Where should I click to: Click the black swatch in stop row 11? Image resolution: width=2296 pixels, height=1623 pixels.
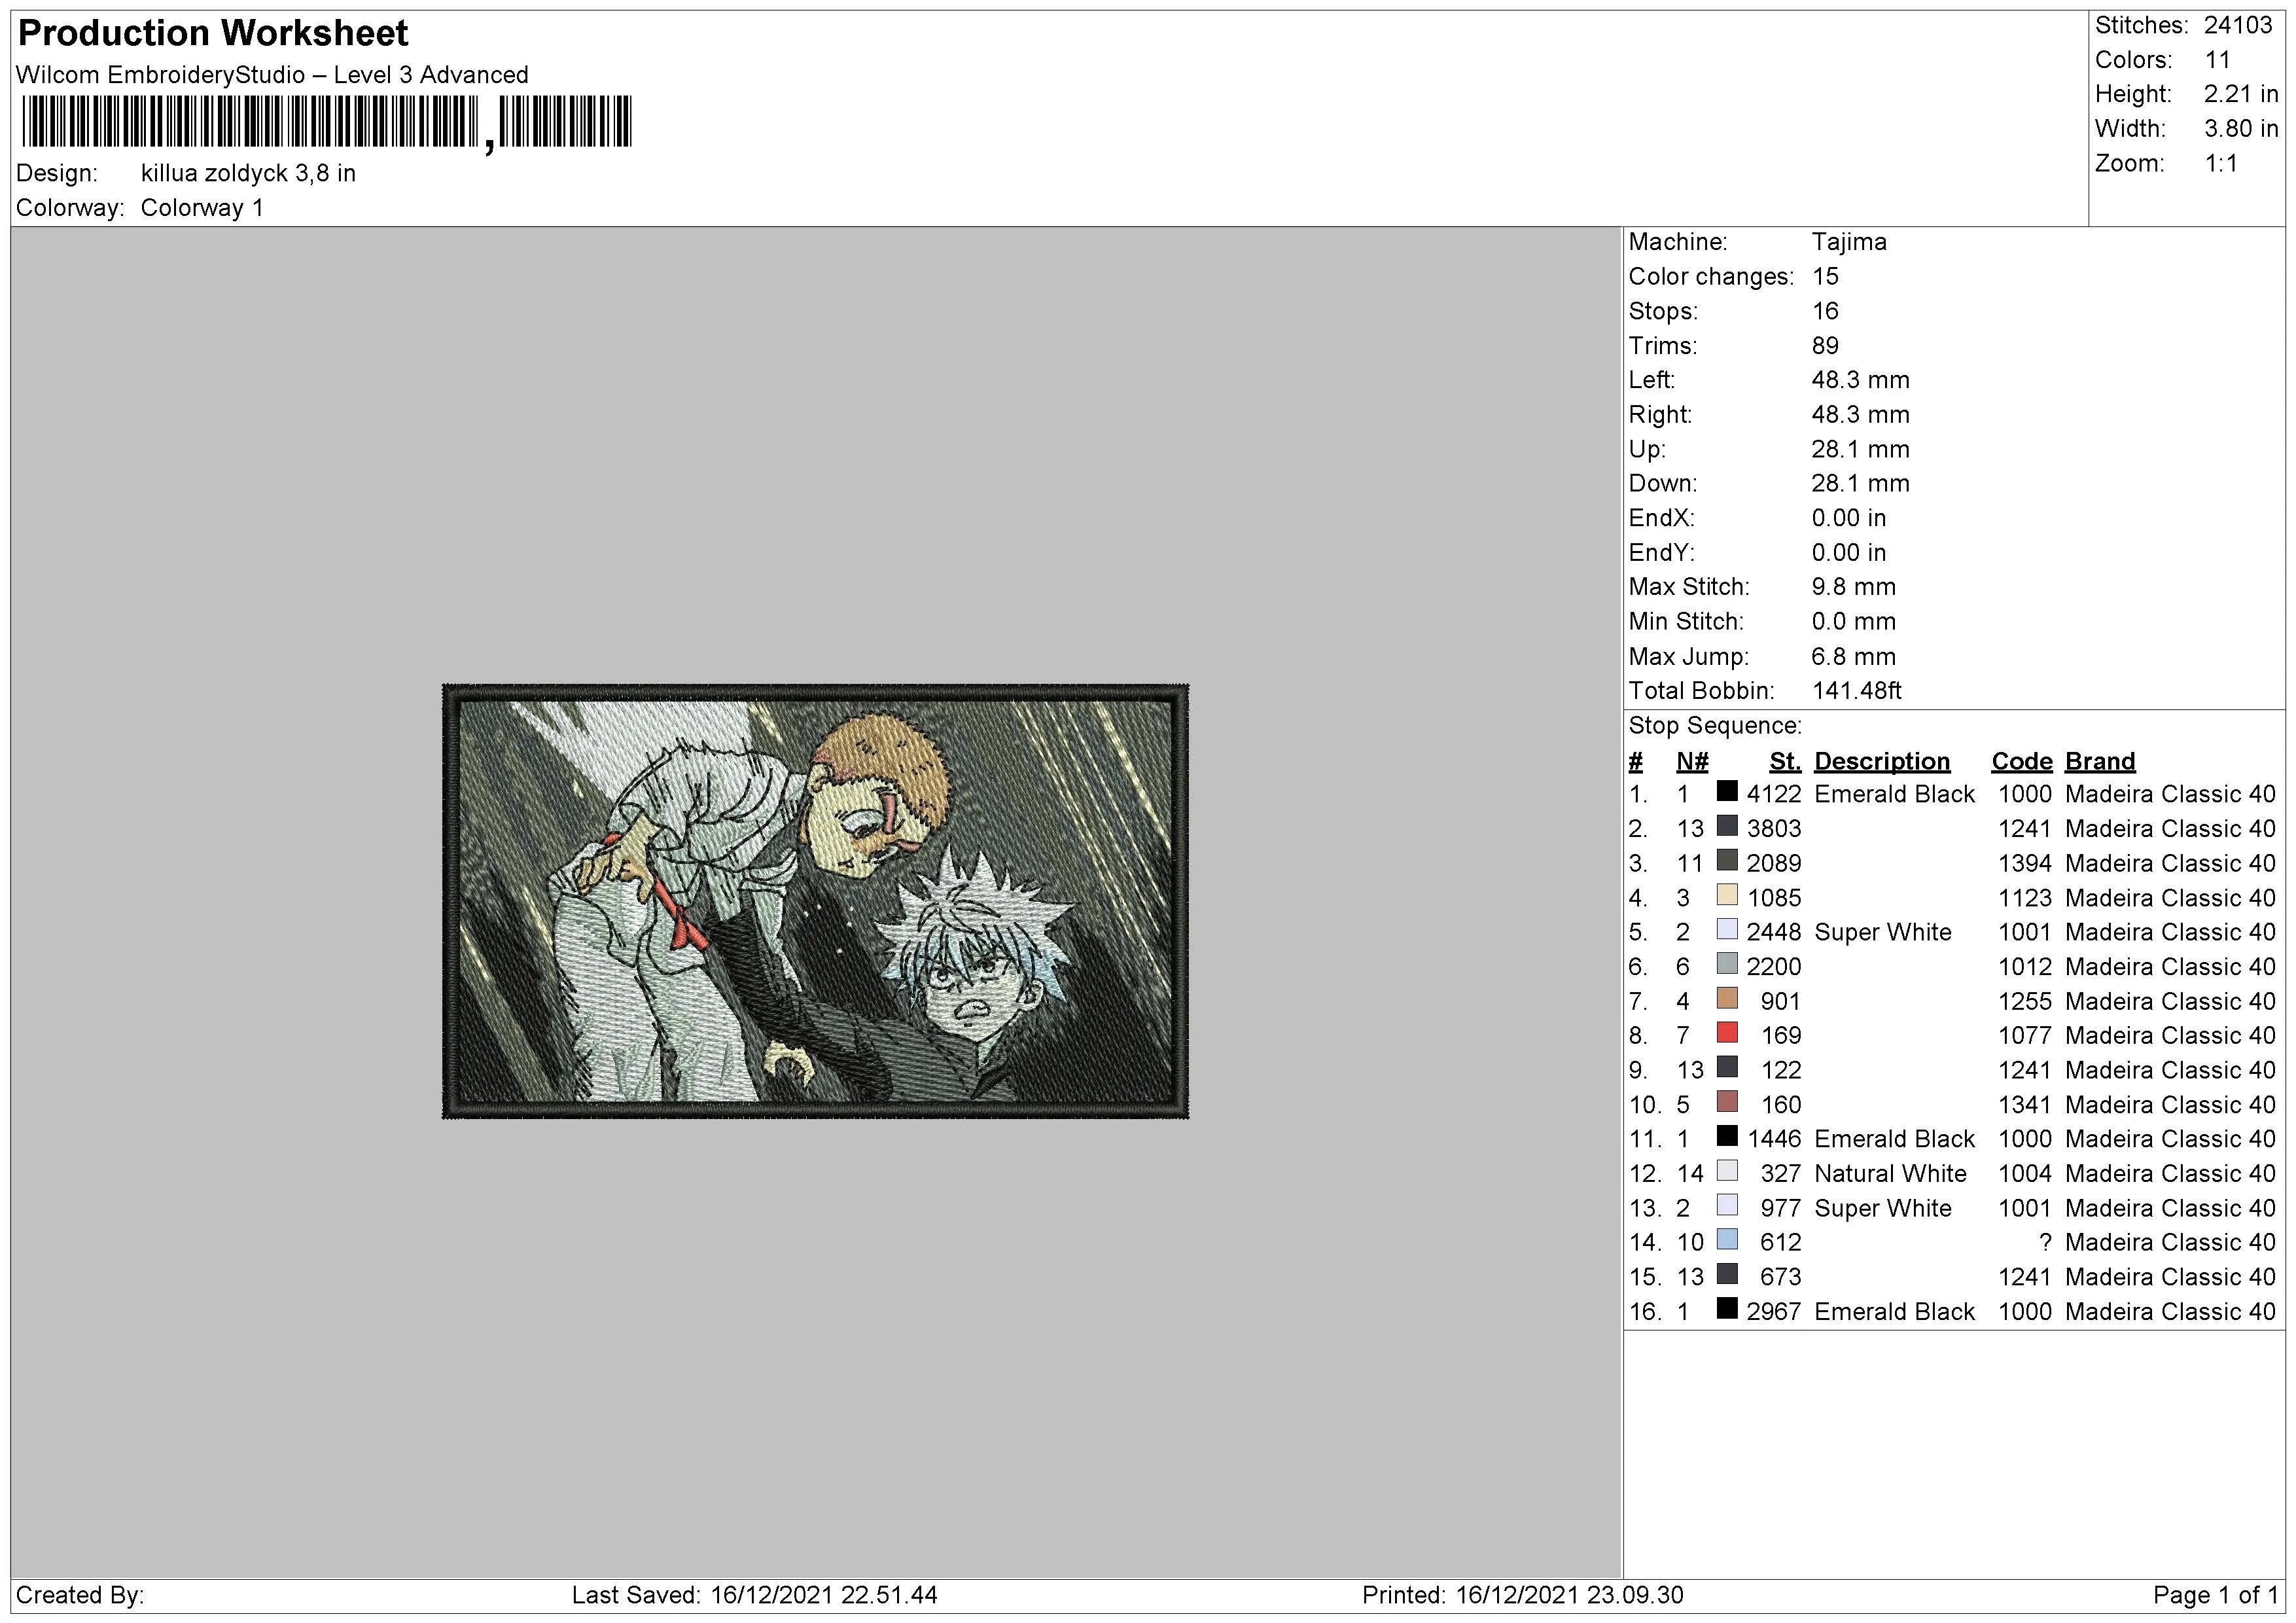[1727, 1136]
